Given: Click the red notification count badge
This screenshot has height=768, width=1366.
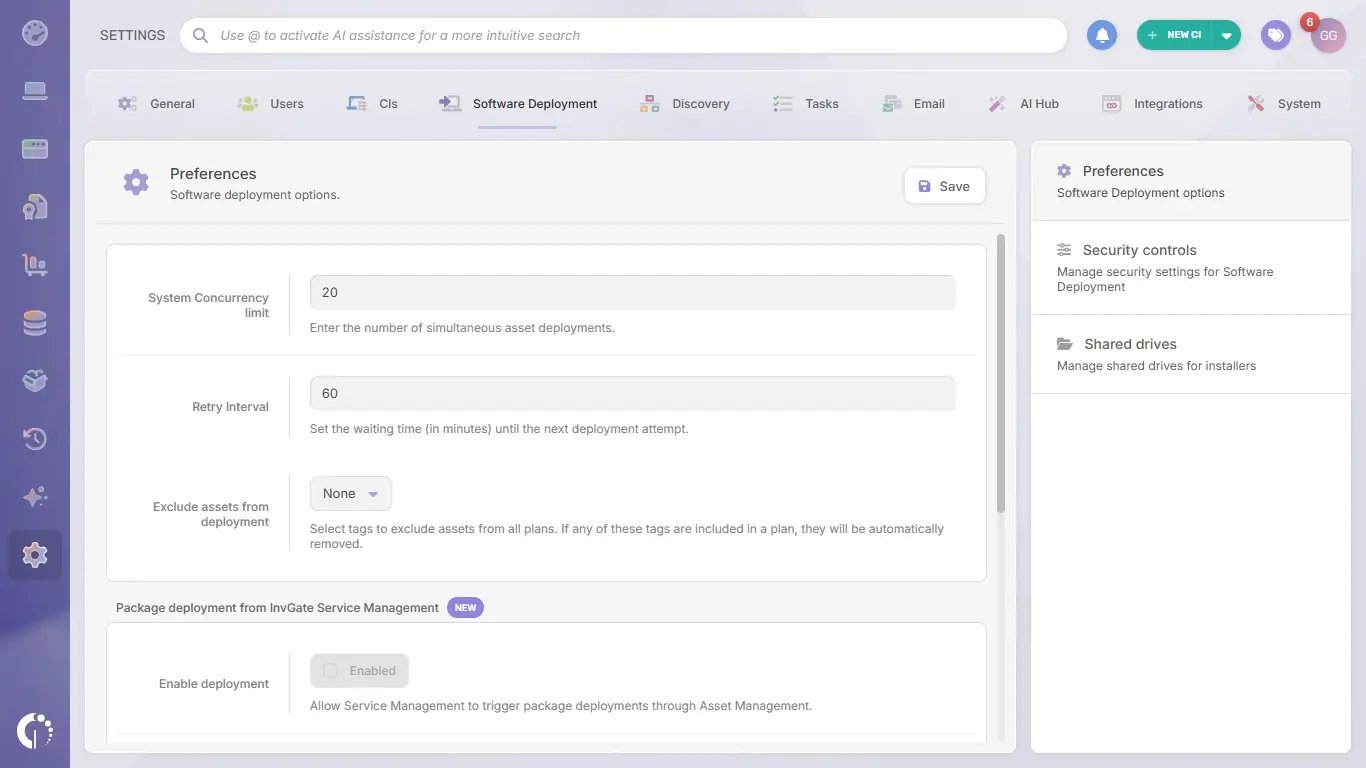Looking at the screenshot, I should pyautogui.click(x=1309, y=23).
